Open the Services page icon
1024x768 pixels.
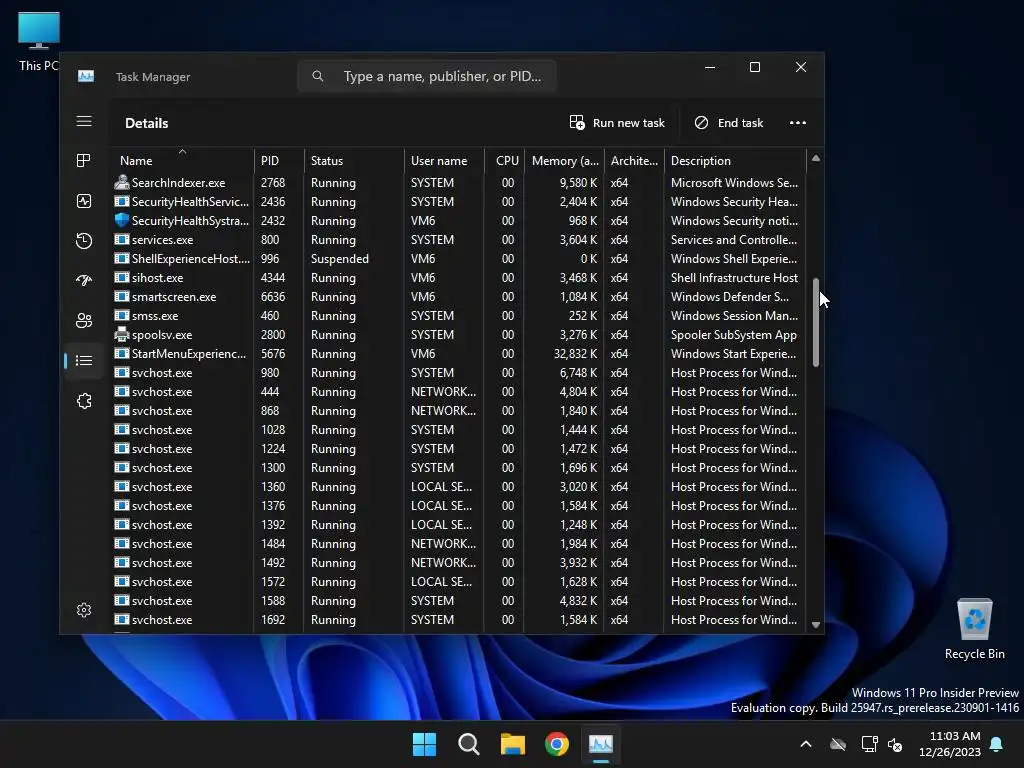(84, 401)
